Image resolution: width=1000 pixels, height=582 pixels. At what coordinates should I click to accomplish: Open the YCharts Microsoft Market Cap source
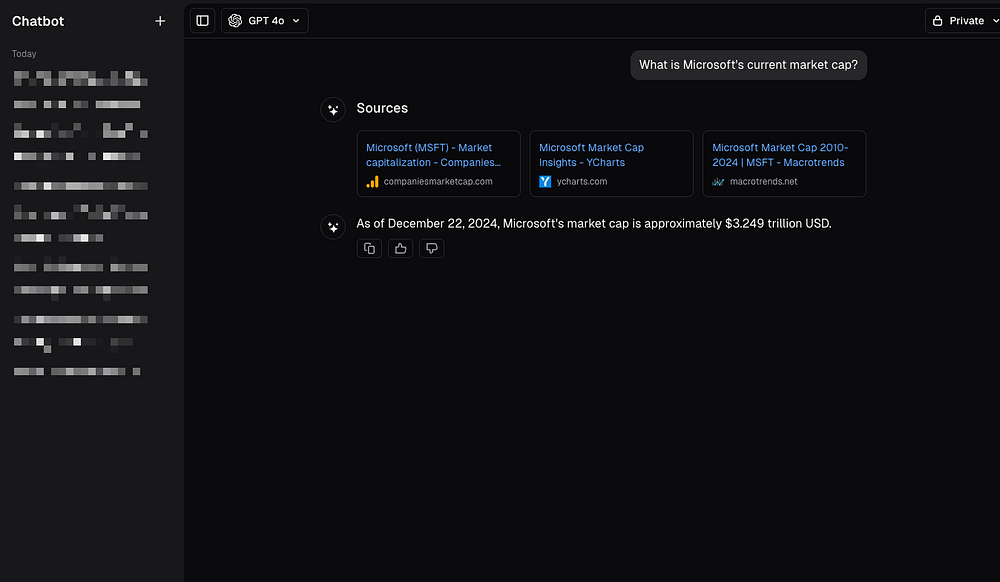611,163
